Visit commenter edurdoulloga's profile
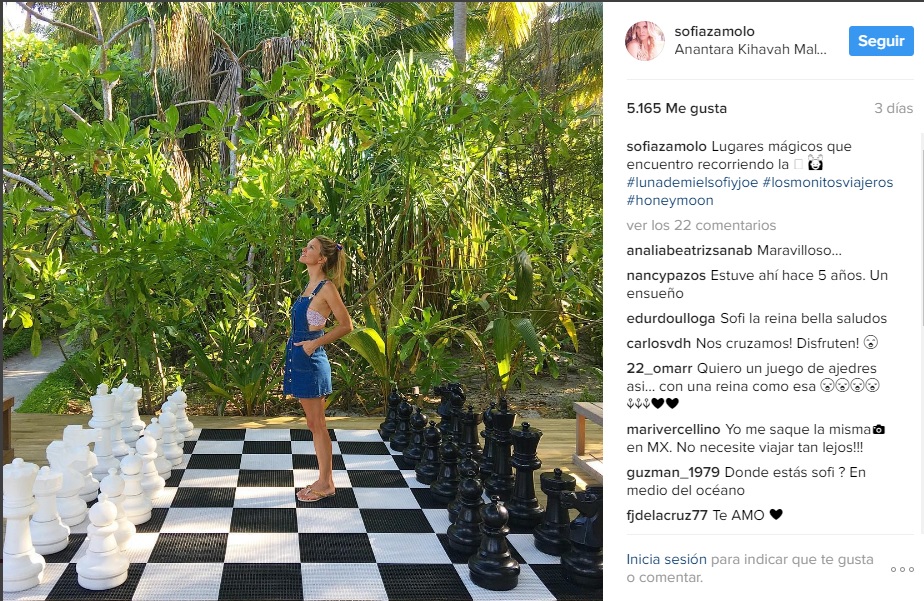The height and width of the screenshot is (601, 924). click(x=671, y=319)
